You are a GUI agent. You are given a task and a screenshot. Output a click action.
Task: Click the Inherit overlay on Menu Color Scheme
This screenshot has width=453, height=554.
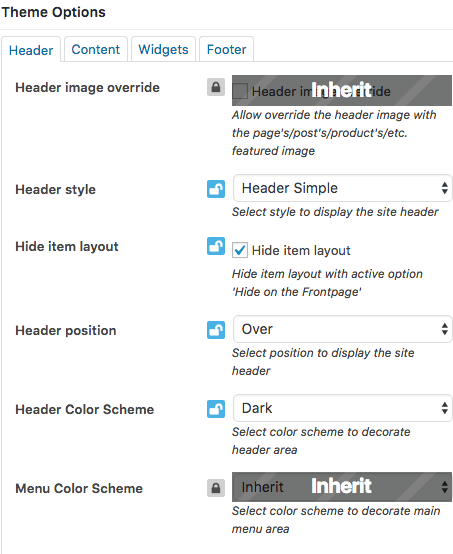coord(341,486)
